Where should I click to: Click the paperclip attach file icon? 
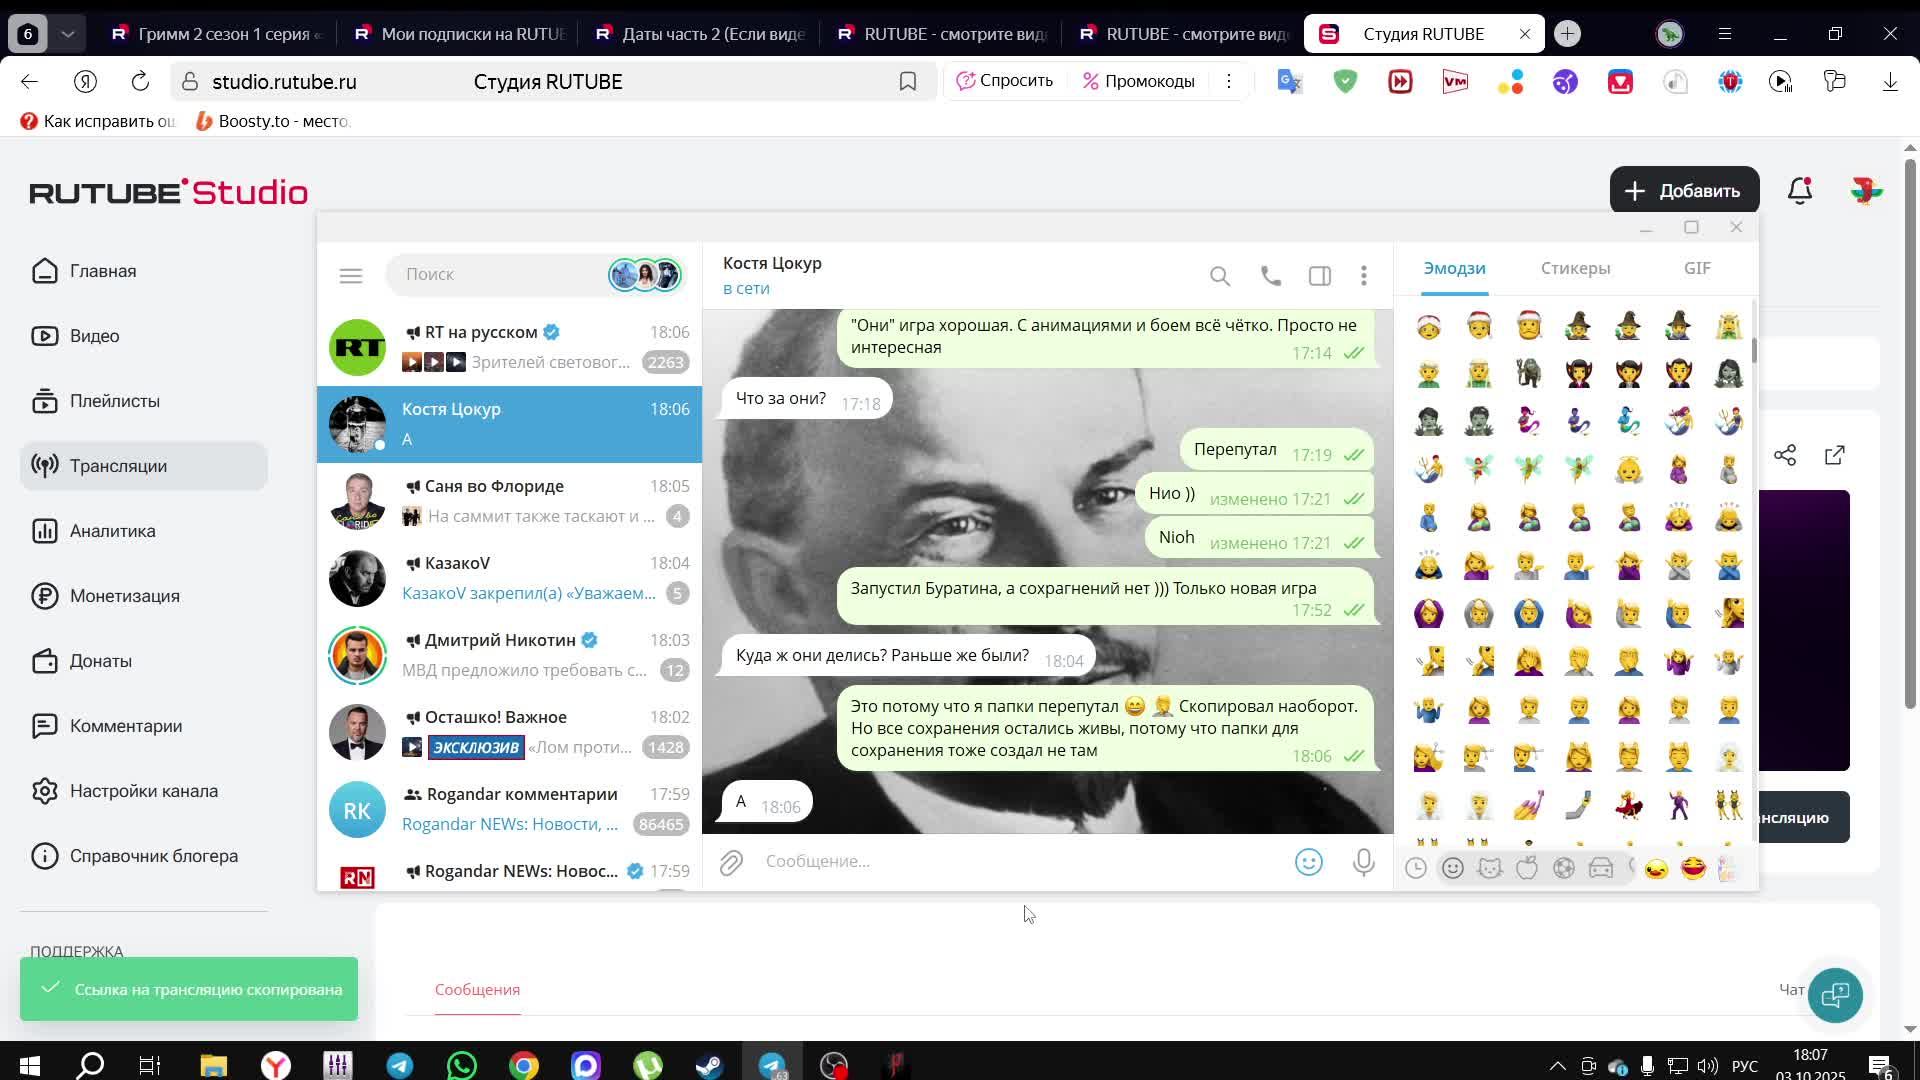pyautogui.click(x=731, y=862)
